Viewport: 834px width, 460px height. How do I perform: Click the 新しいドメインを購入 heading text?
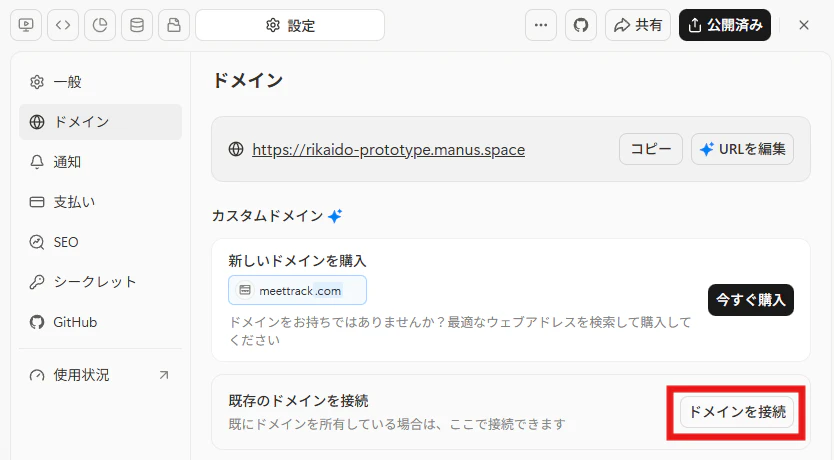click(297, 261)
